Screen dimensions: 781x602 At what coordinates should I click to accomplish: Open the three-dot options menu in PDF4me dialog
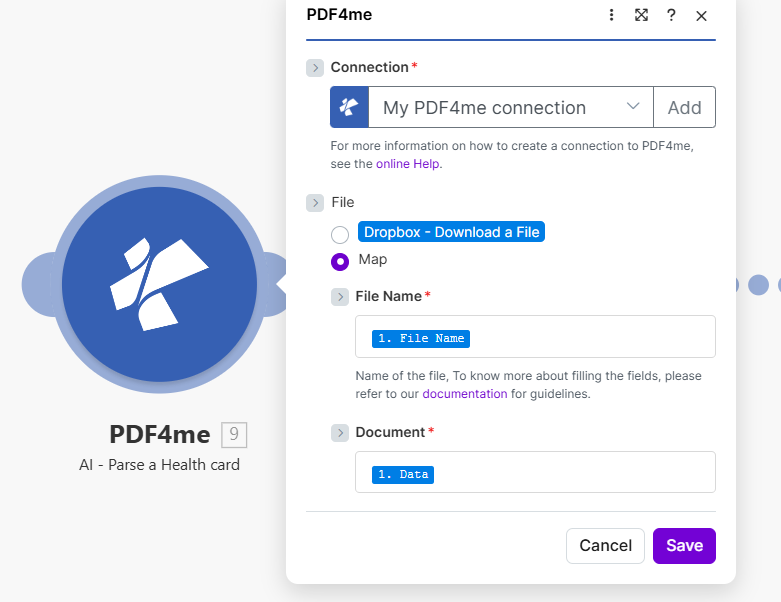click(611, 15)
